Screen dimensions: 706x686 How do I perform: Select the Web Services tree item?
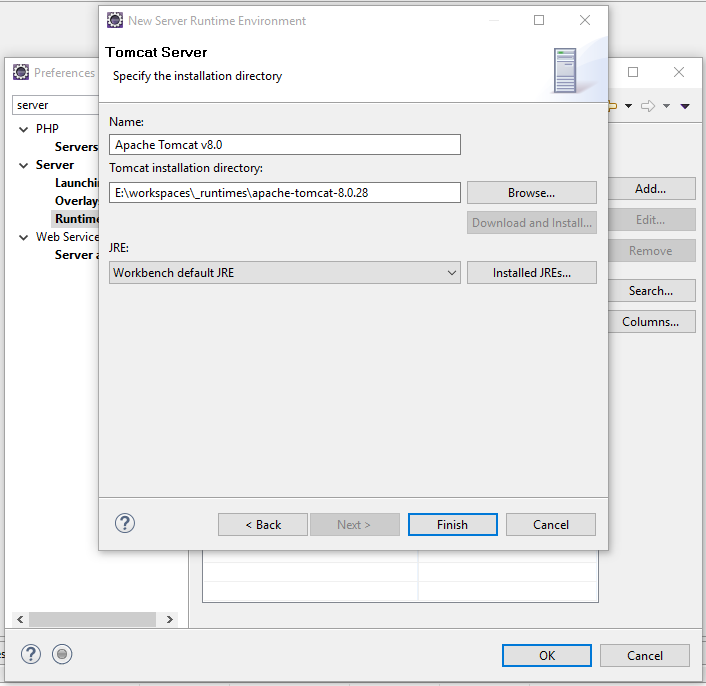(67, 237)
